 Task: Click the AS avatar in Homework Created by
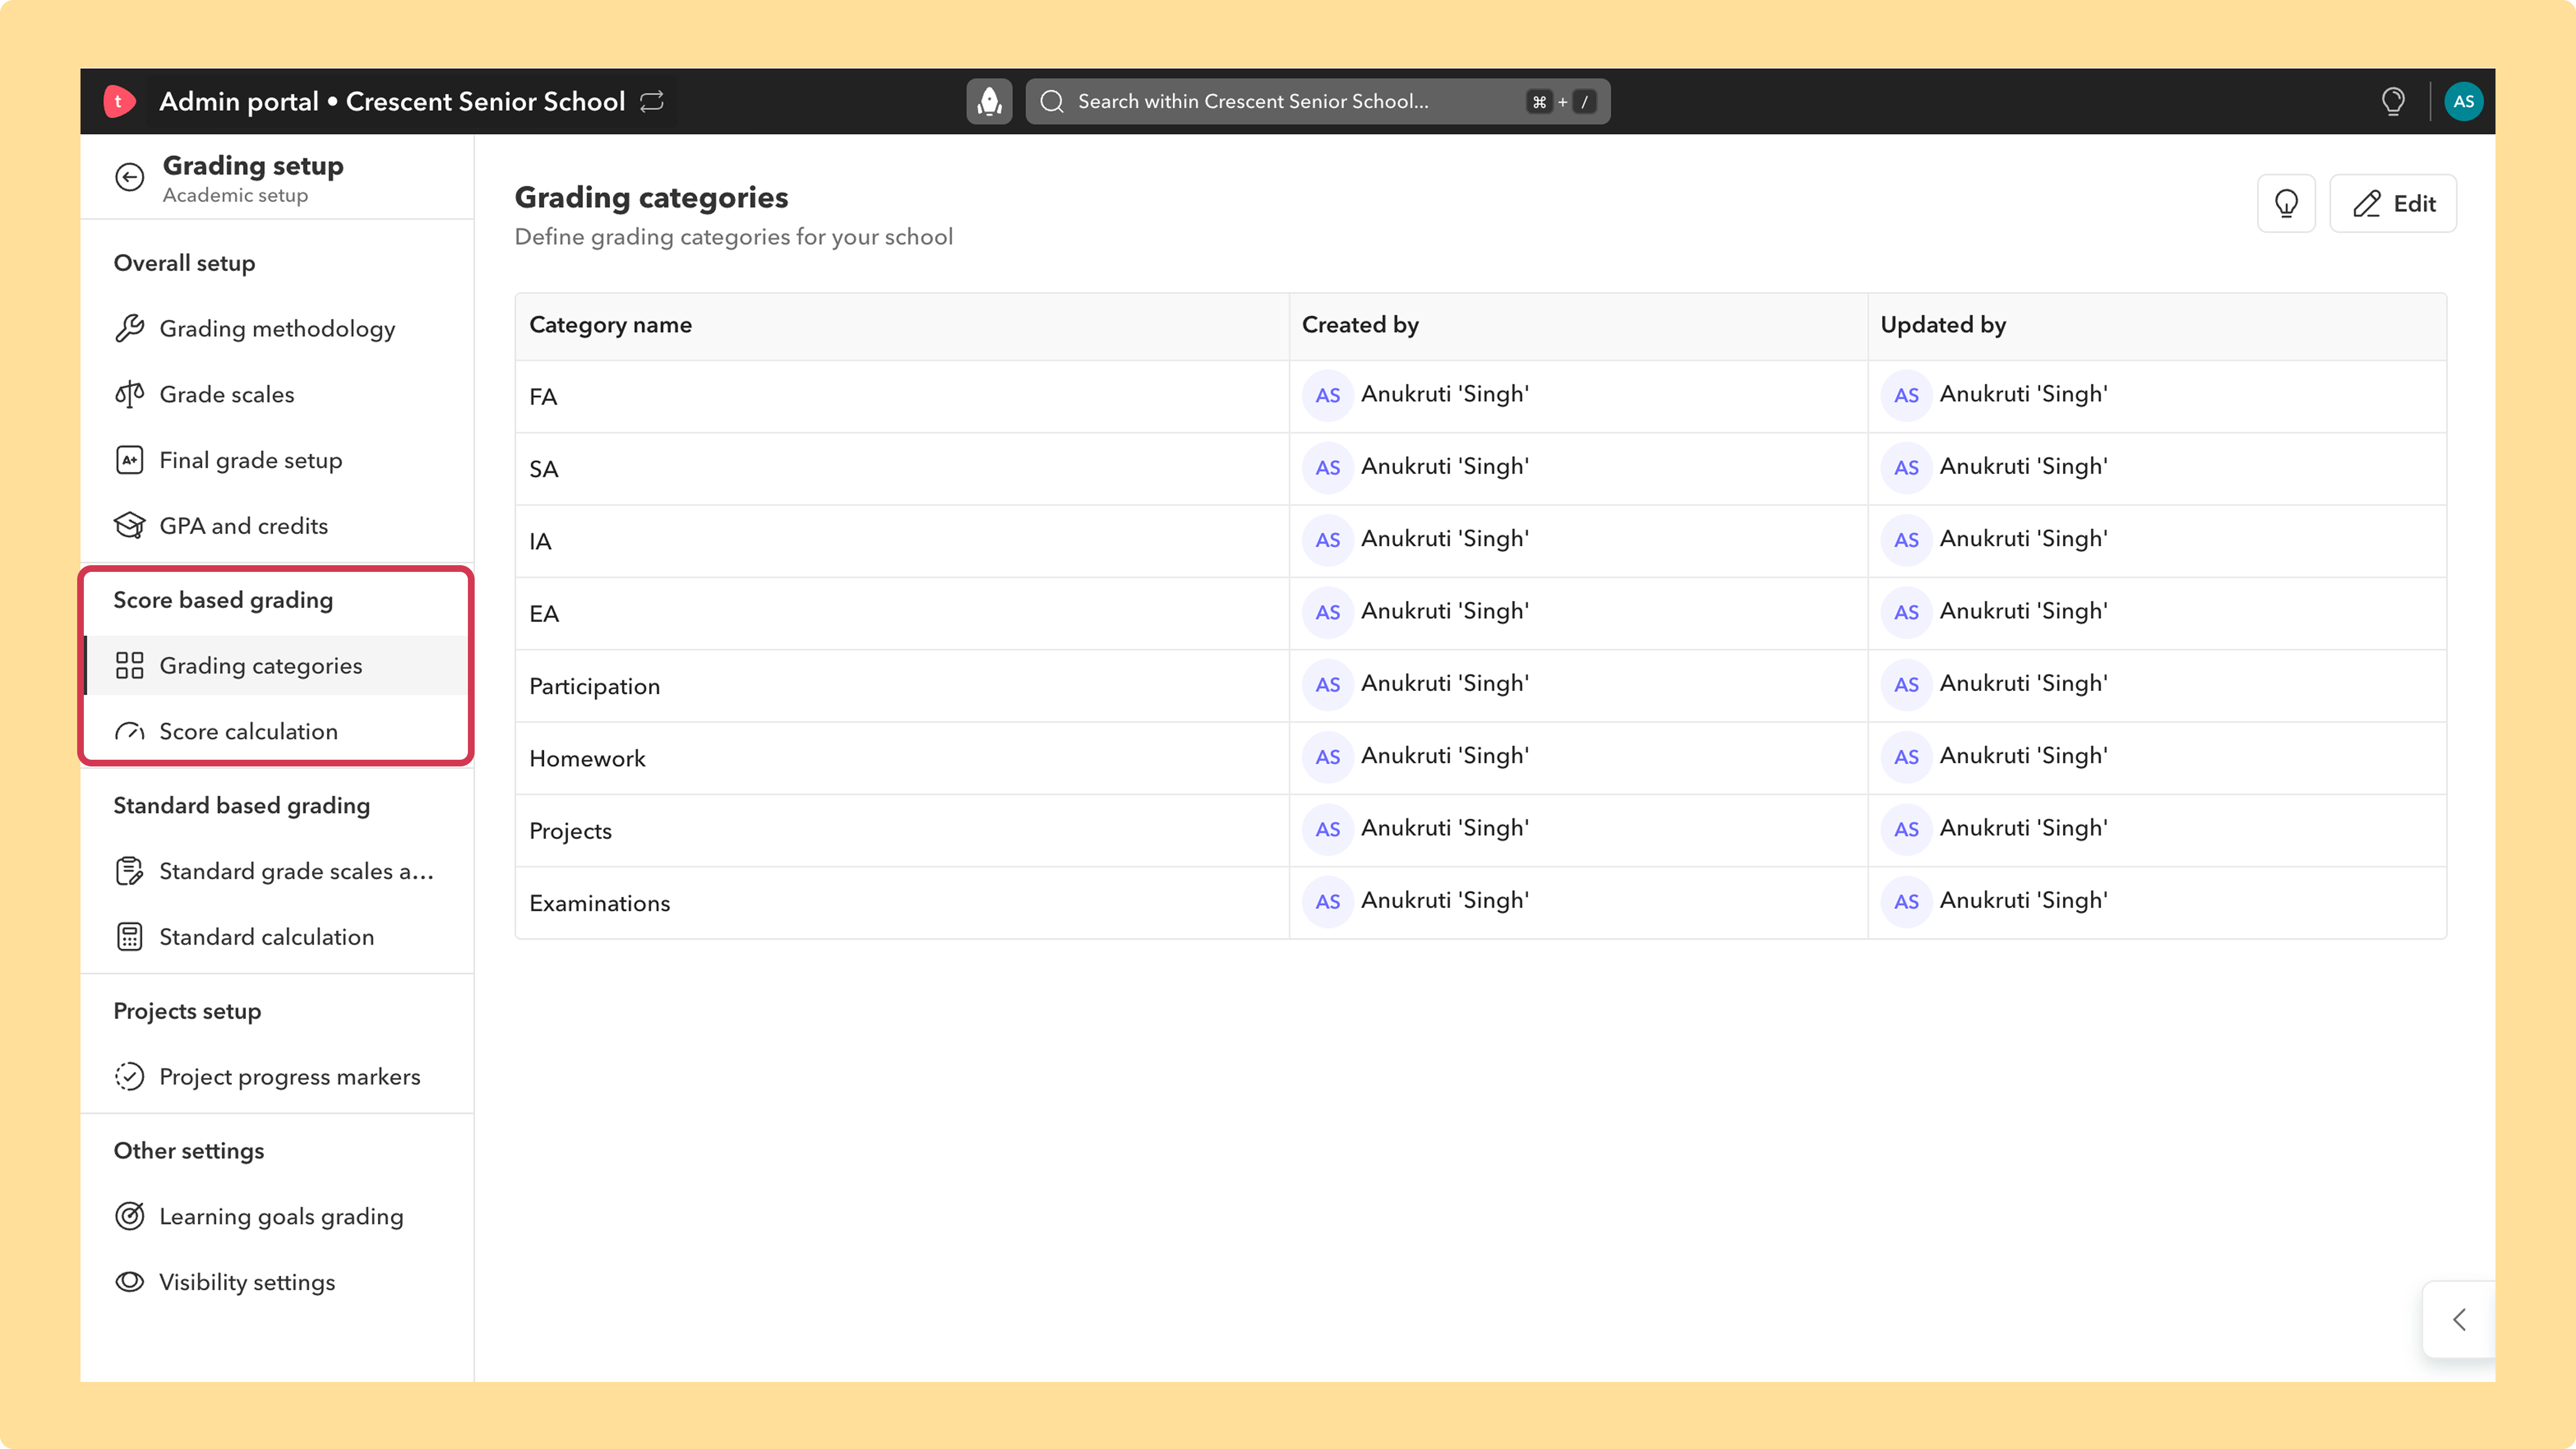1328,757
